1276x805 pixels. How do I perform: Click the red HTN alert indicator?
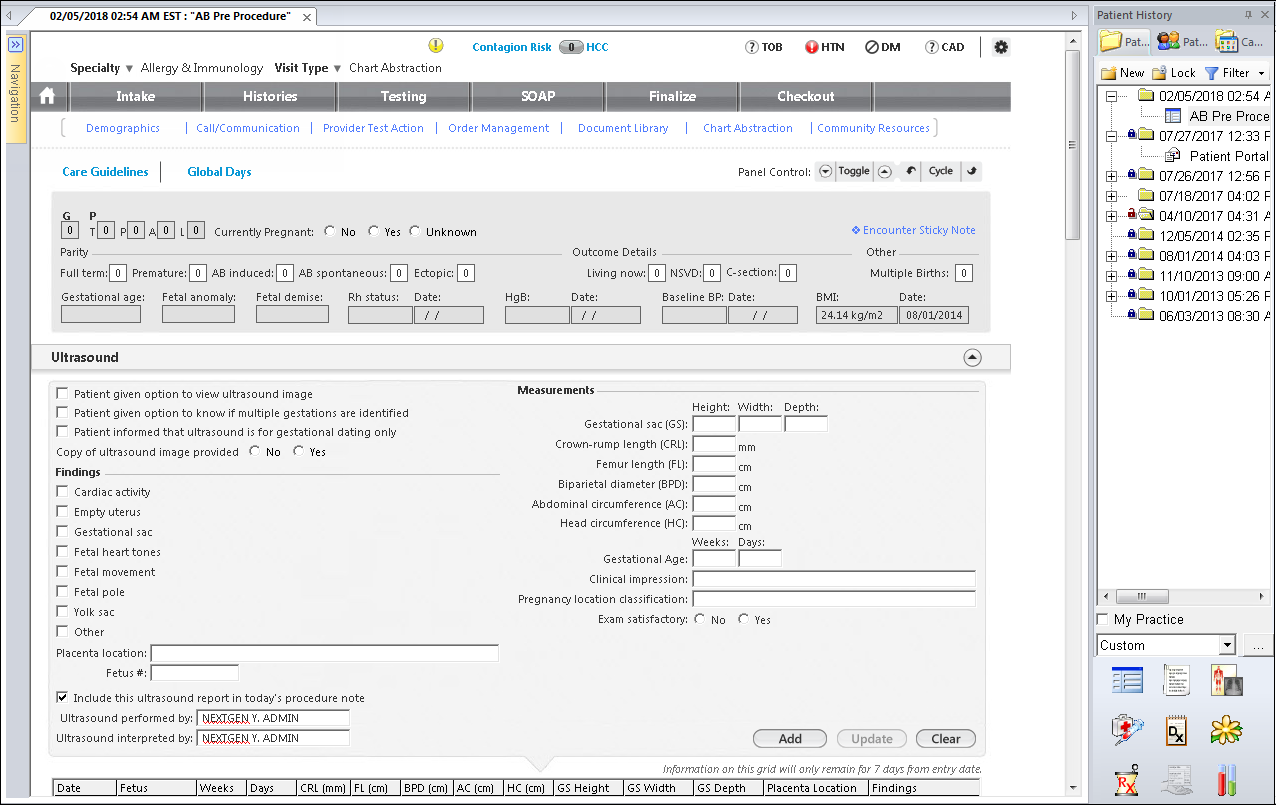(x=811, y=47)
